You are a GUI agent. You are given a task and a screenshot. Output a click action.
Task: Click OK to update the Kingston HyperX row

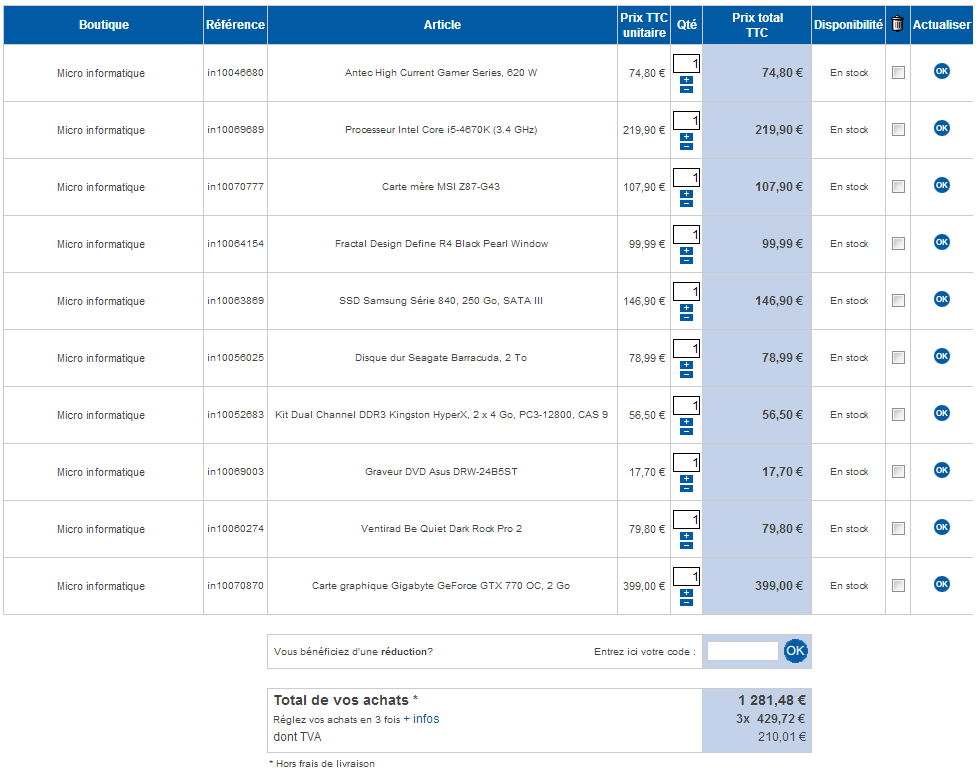[942, 413]
